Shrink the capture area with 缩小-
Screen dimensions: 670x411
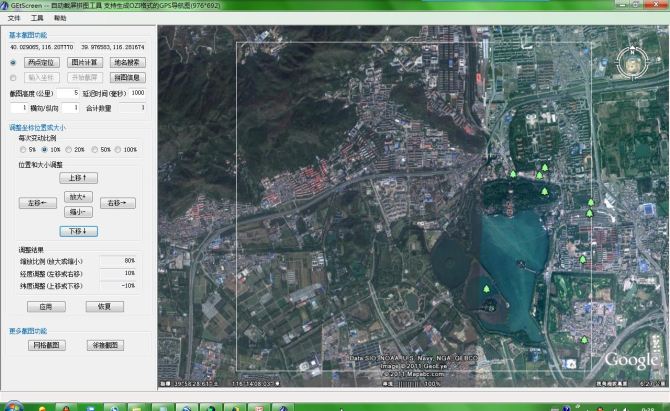coord(78,211)
